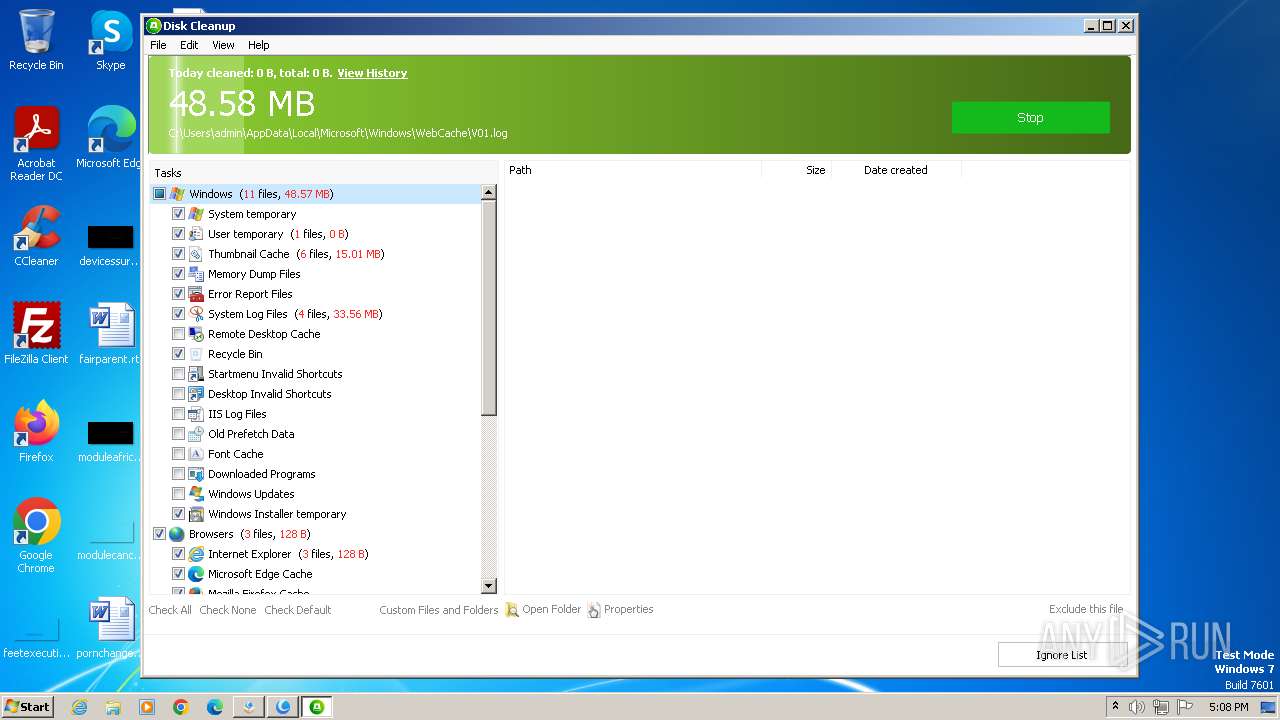1280x720 pixels.
Task: Open the Edit menu
Action: point(189,45)
